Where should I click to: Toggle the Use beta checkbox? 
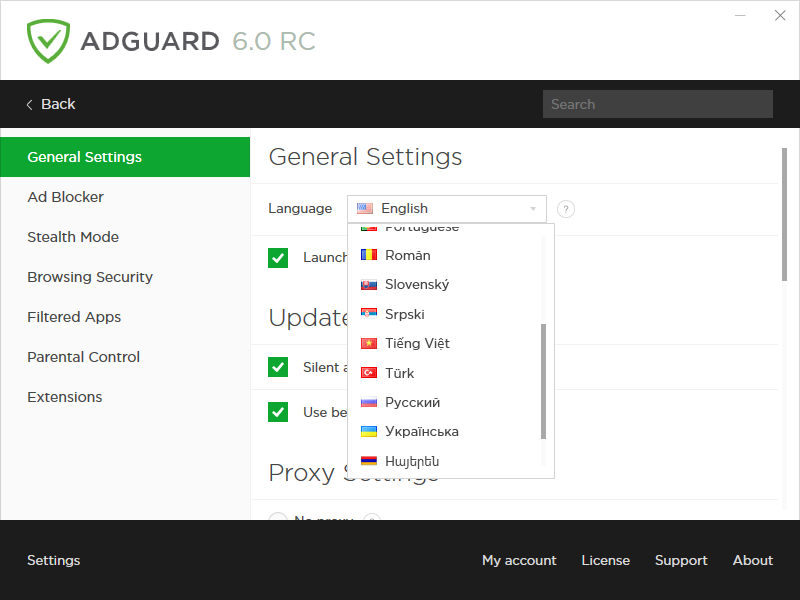(278, 412)
